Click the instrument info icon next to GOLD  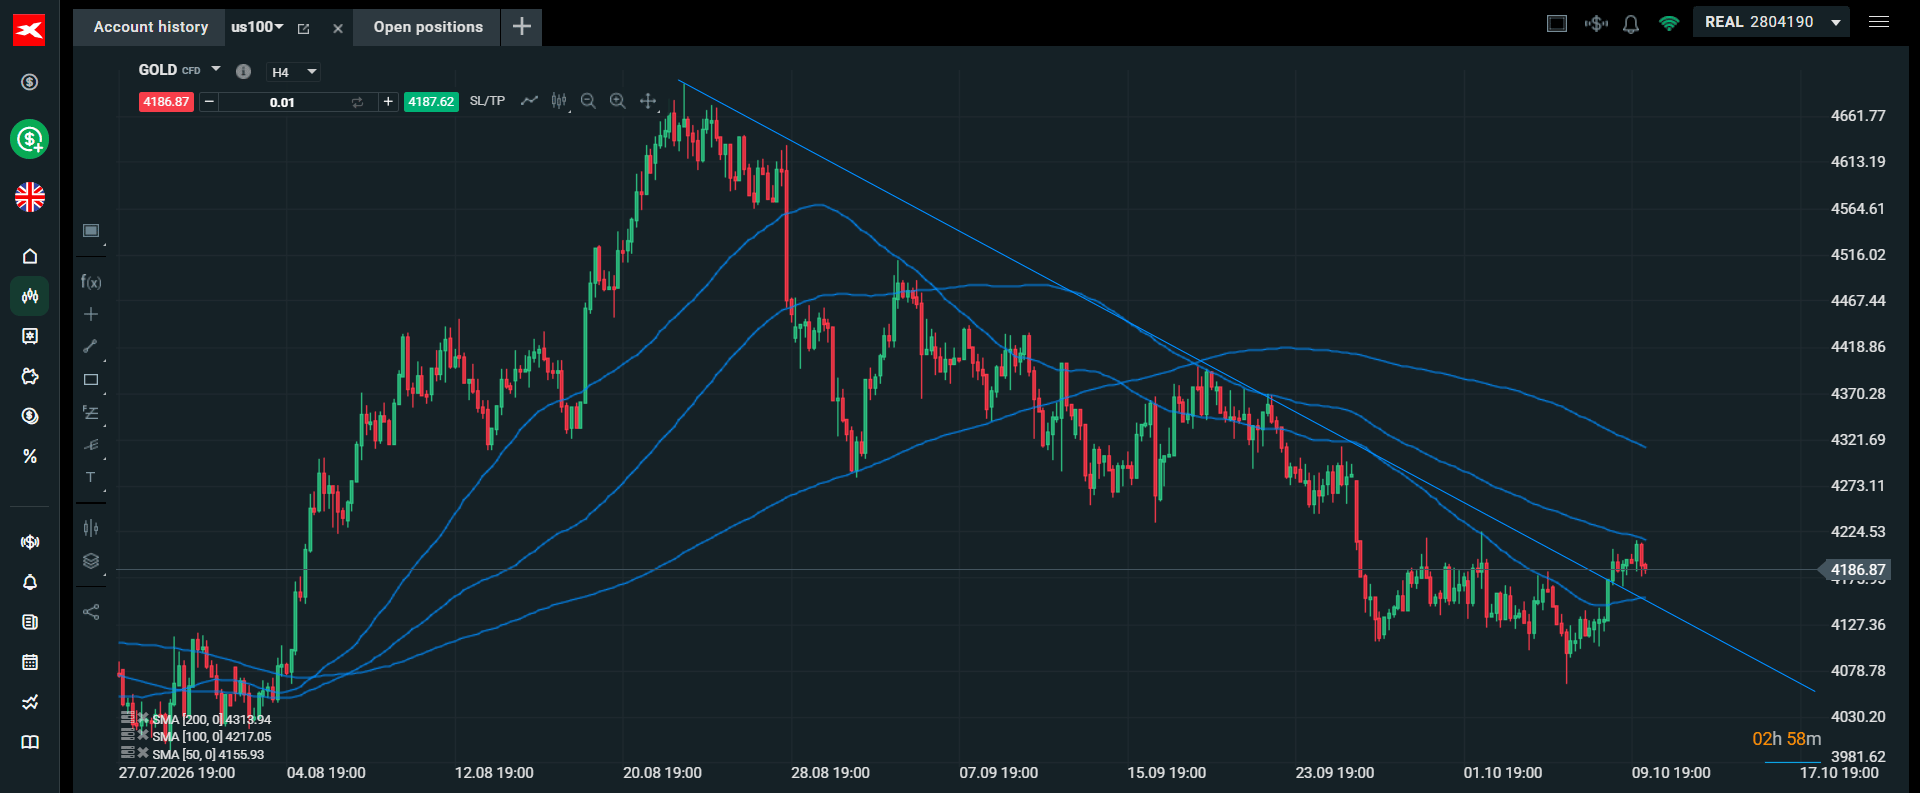(x=243, y=71)
